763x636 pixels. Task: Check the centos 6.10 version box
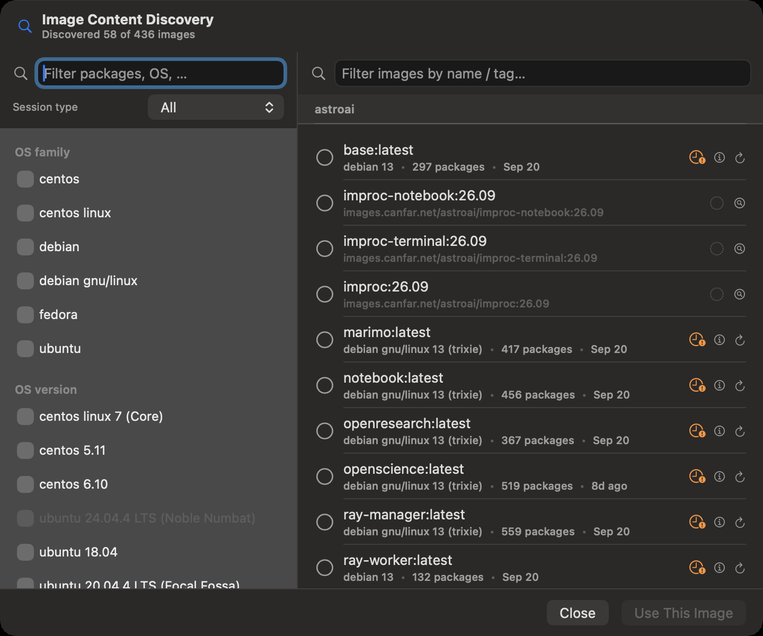25,484
